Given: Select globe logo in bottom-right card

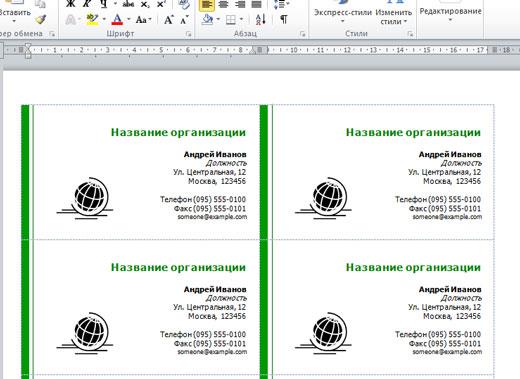Looking at the screenshot, I should (x=323, y=333).
